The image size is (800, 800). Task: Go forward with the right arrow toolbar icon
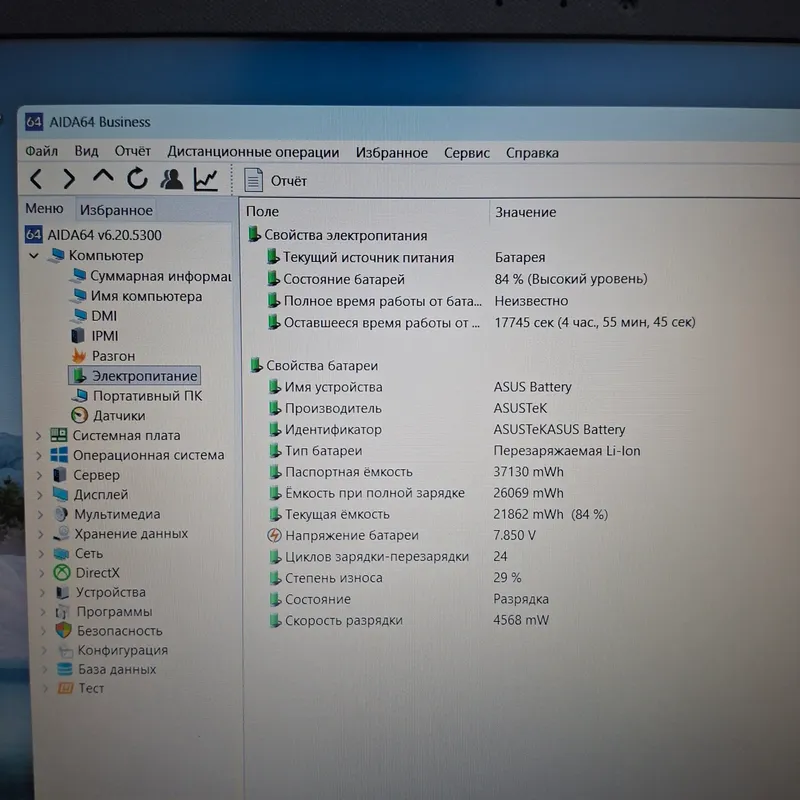pos(69,179)
